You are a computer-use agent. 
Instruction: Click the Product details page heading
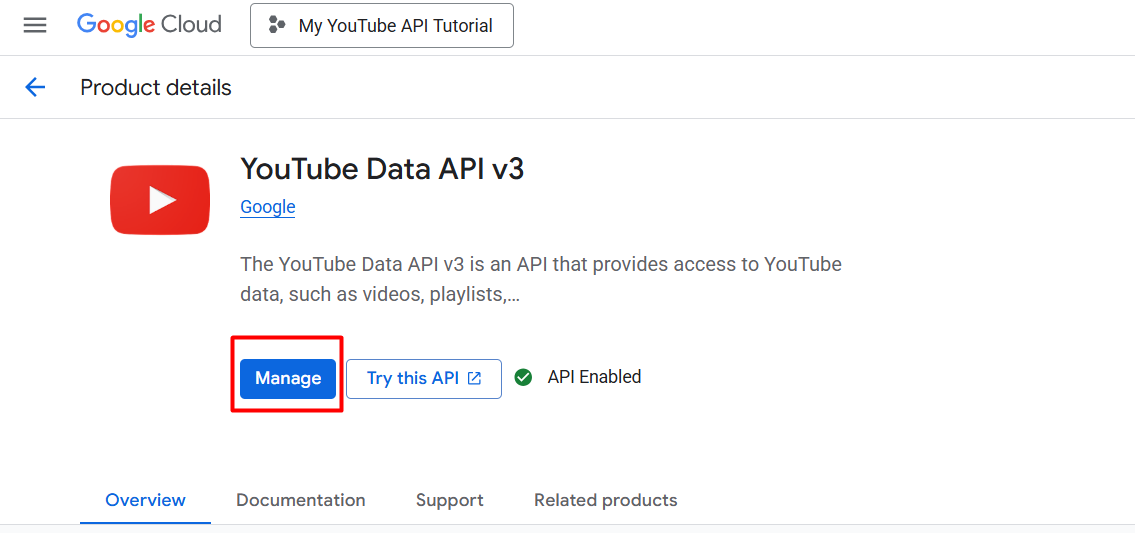point(156,88)
